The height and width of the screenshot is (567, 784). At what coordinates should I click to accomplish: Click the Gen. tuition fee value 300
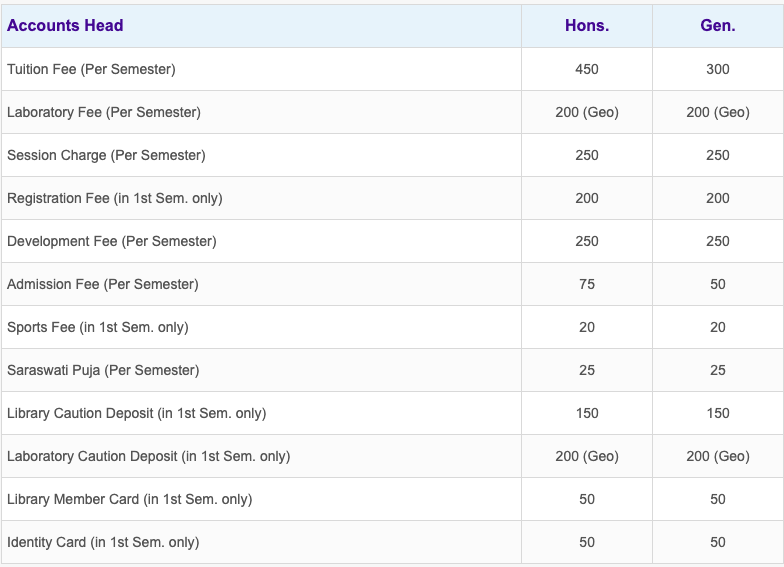pos(718,69)
